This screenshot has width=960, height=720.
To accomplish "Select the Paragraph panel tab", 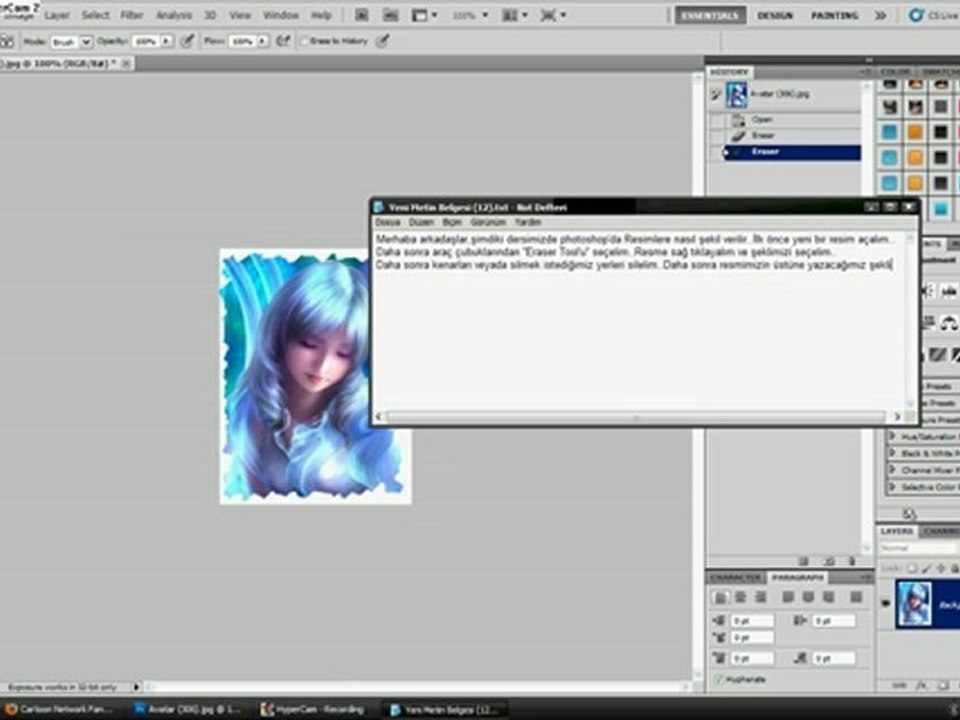I will pos(797,577).
